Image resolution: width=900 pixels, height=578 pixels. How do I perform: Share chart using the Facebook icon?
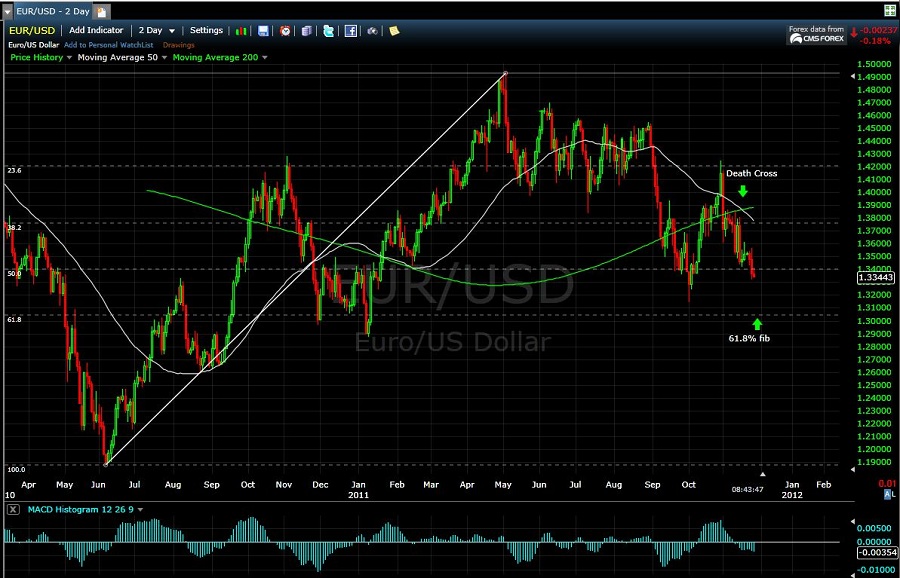point(351,31)
